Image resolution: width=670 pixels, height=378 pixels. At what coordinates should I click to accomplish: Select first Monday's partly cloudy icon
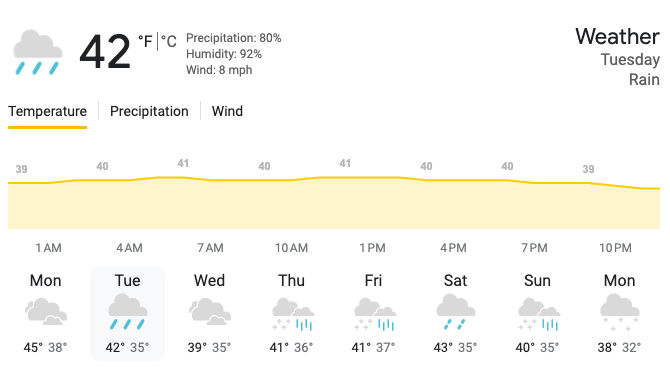(46, 312)
